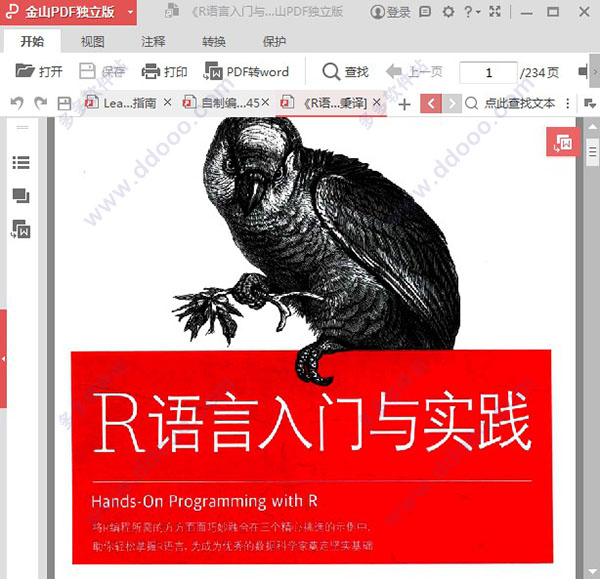Viewport: 600px width, 579px height.
Task: Go to previous page 上一页
Action: tap(414, 72)
